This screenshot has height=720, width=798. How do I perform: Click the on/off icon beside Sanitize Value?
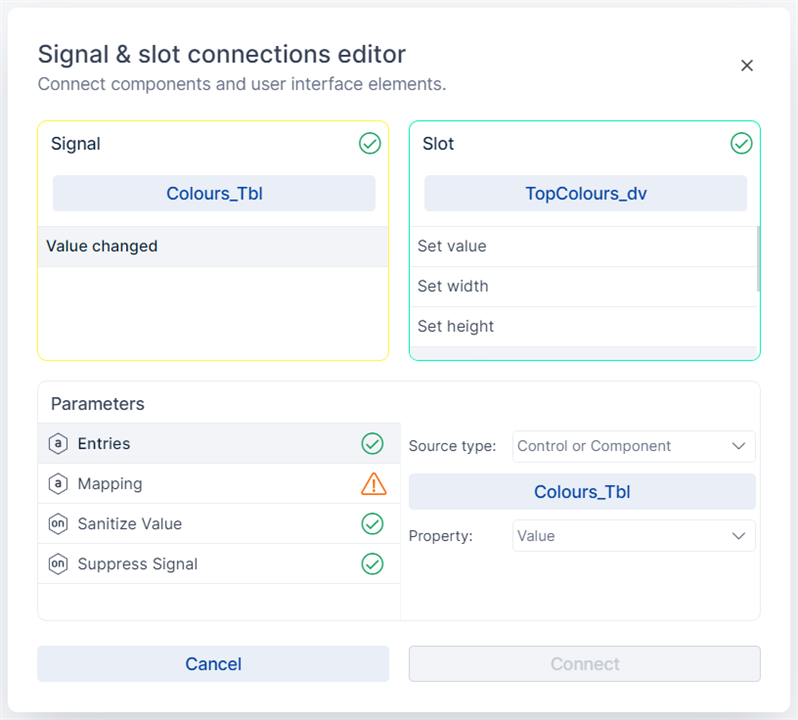click(x=58, y=524)
